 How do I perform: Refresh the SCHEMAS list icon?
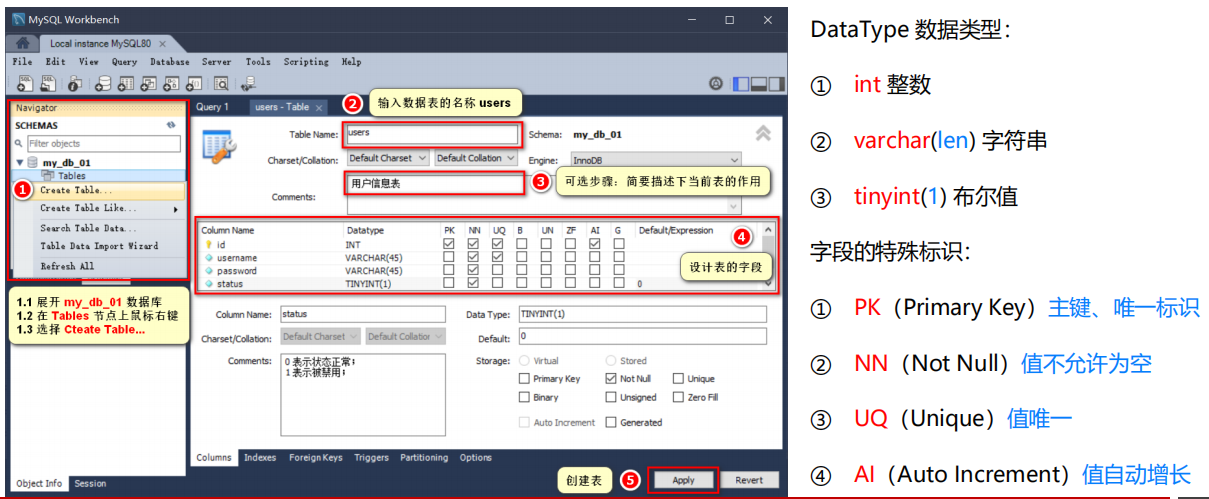point(171,126)
